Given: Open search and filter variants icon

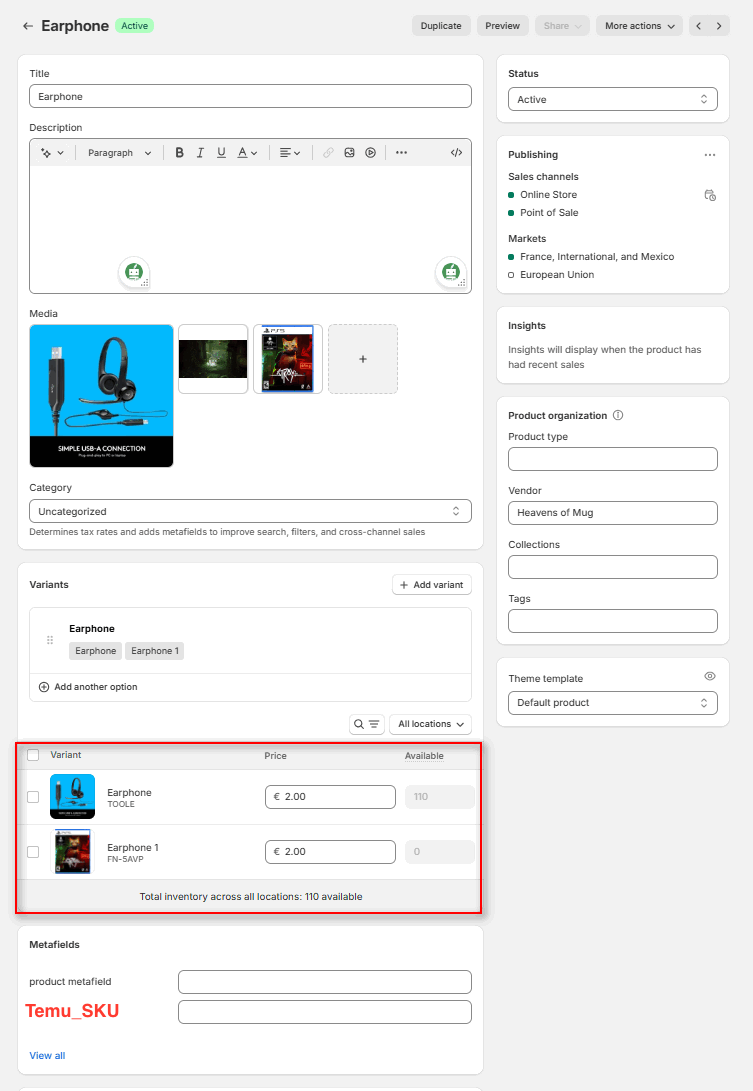Looking at the screenshot, I should tap(367, 724).
